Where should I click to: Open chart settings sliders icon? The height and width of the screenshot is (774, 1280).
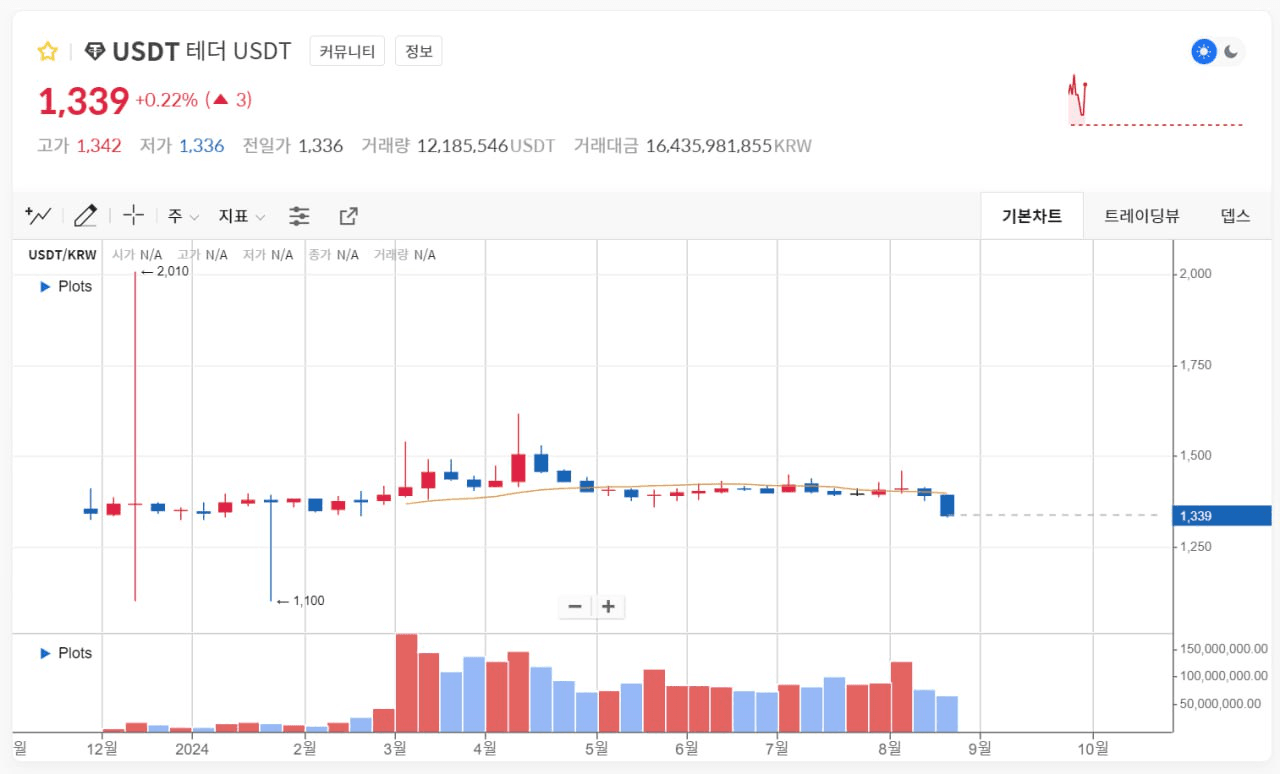299,216
